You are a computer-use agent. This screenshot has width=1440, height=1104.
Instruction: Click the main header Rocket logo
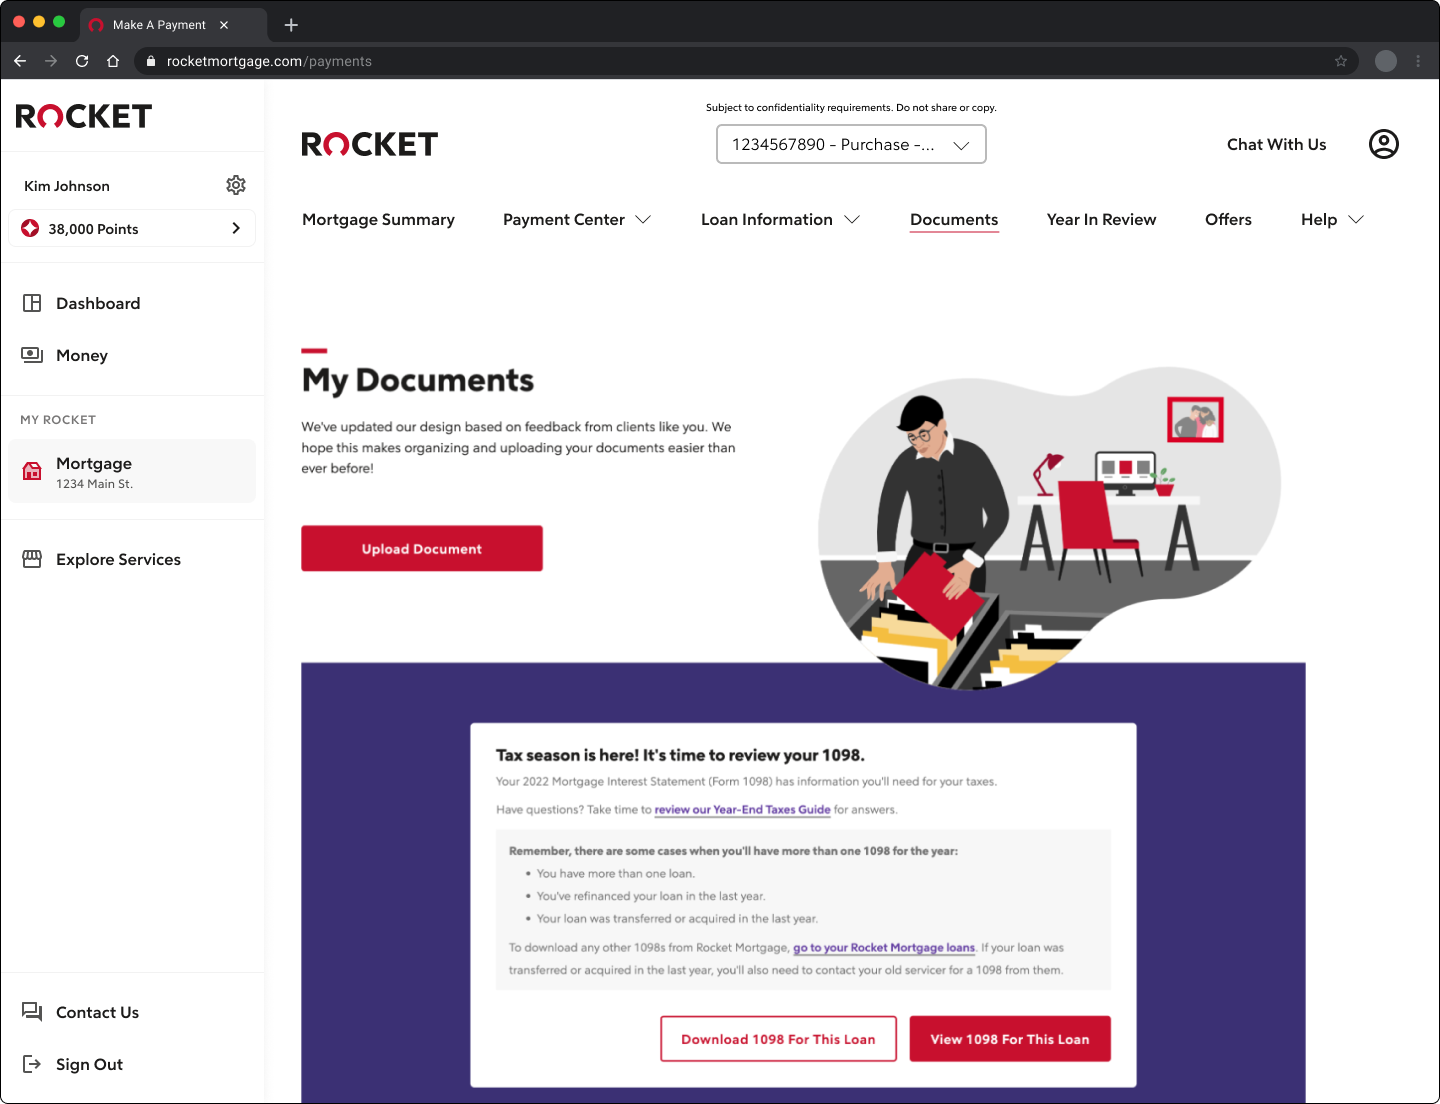pyautogui.click(x=370, y=144)
